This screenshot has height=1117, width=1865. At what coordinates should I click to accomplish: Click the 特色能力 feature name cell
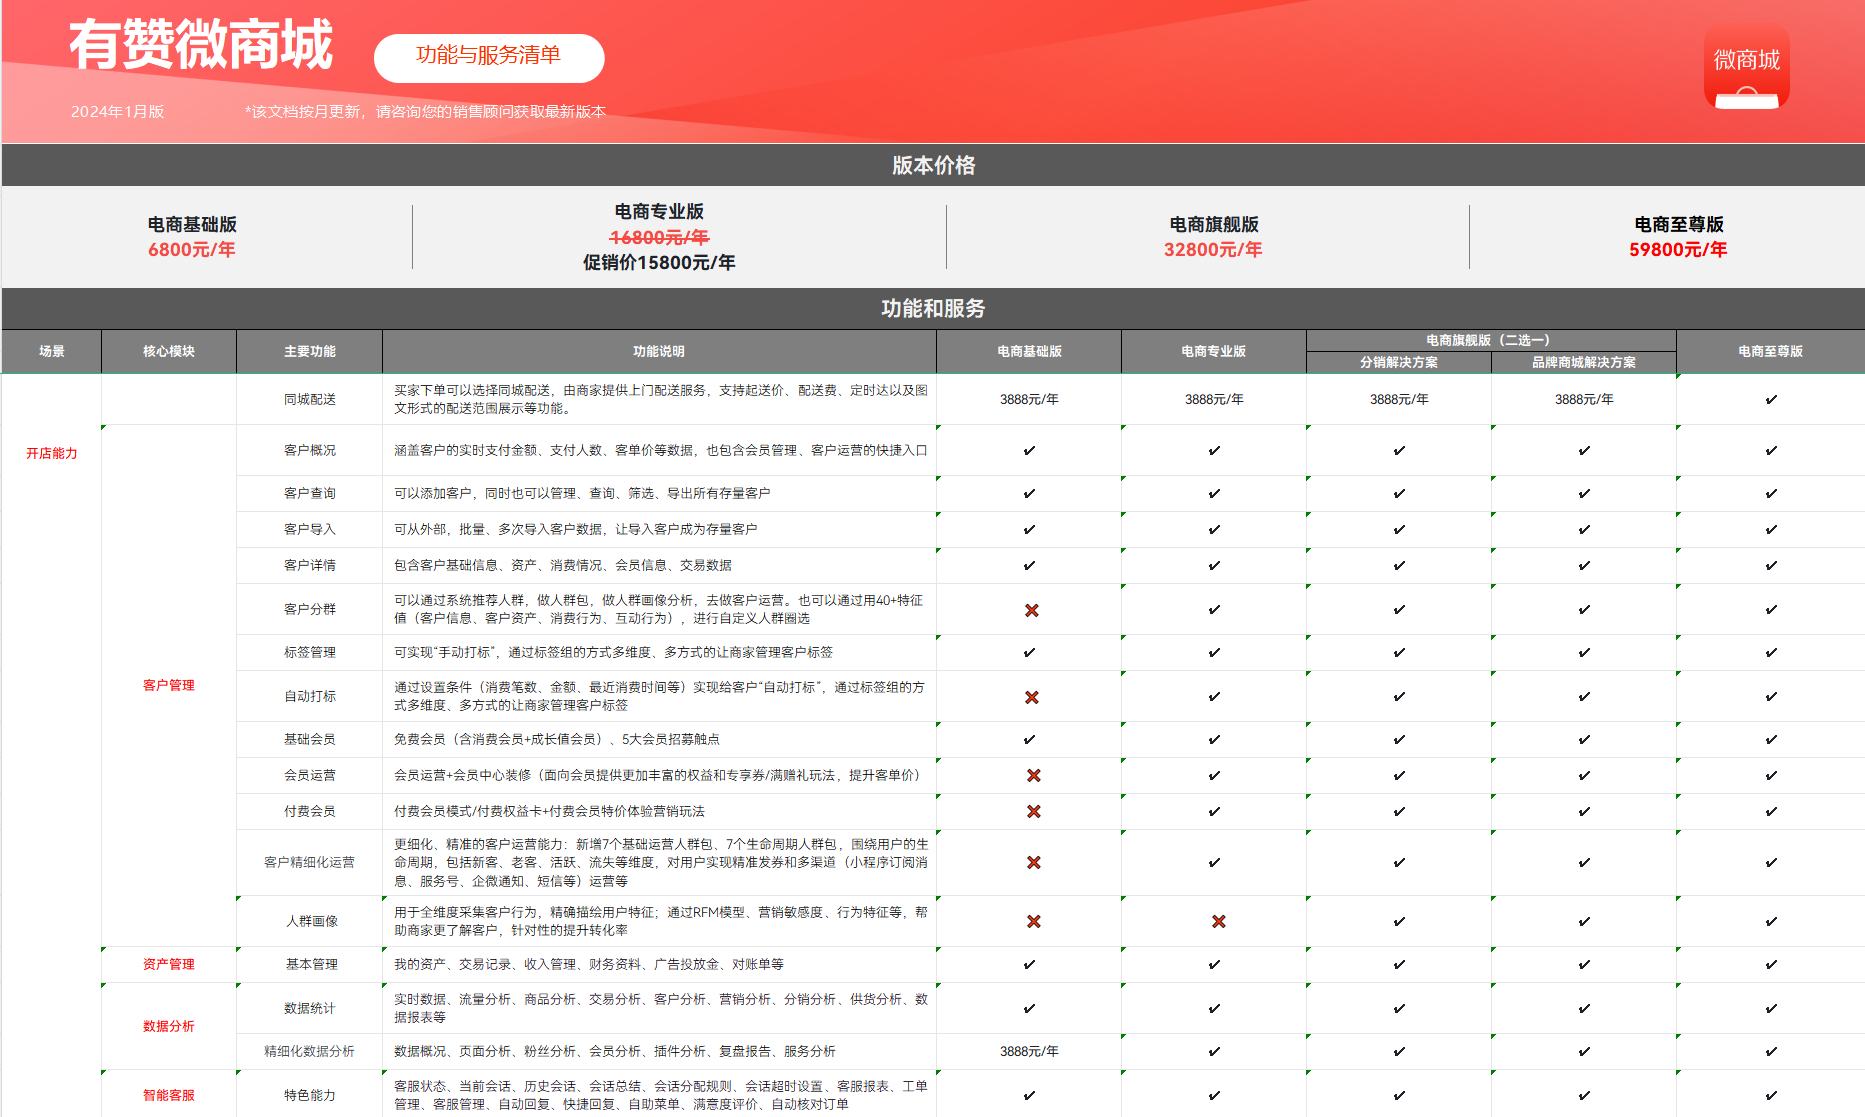click(310, 1095)
